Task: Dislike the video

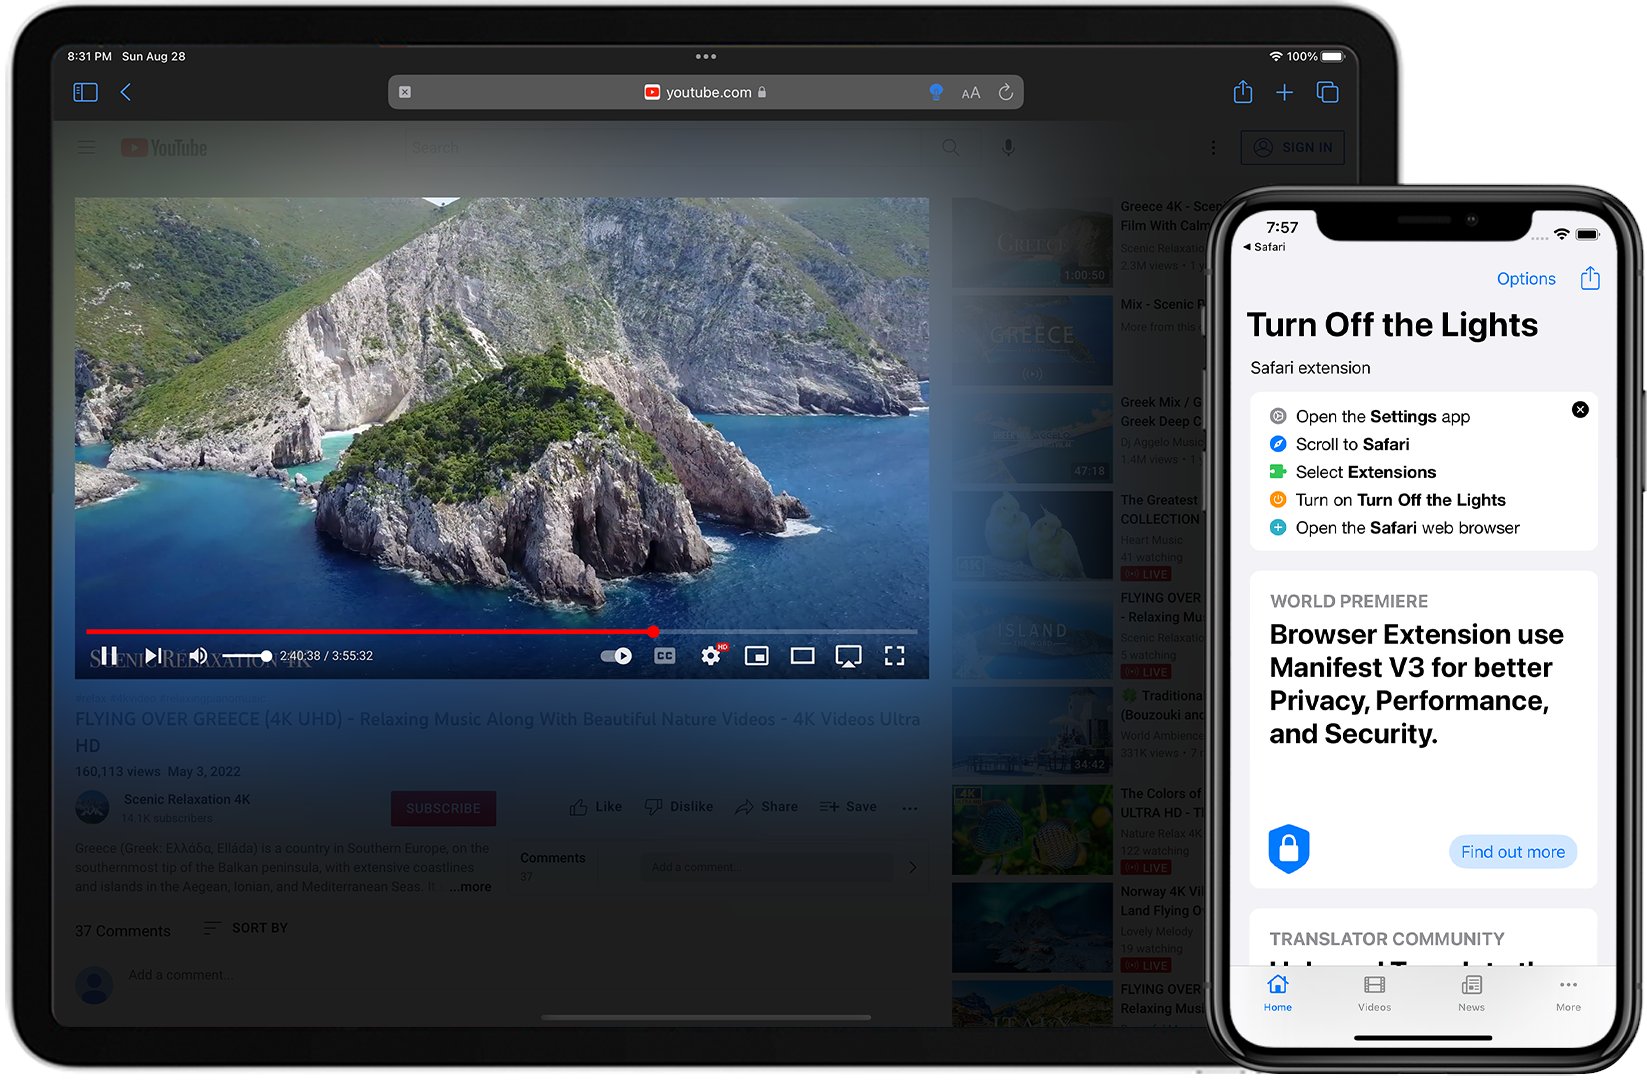Action: coord(679,807)
